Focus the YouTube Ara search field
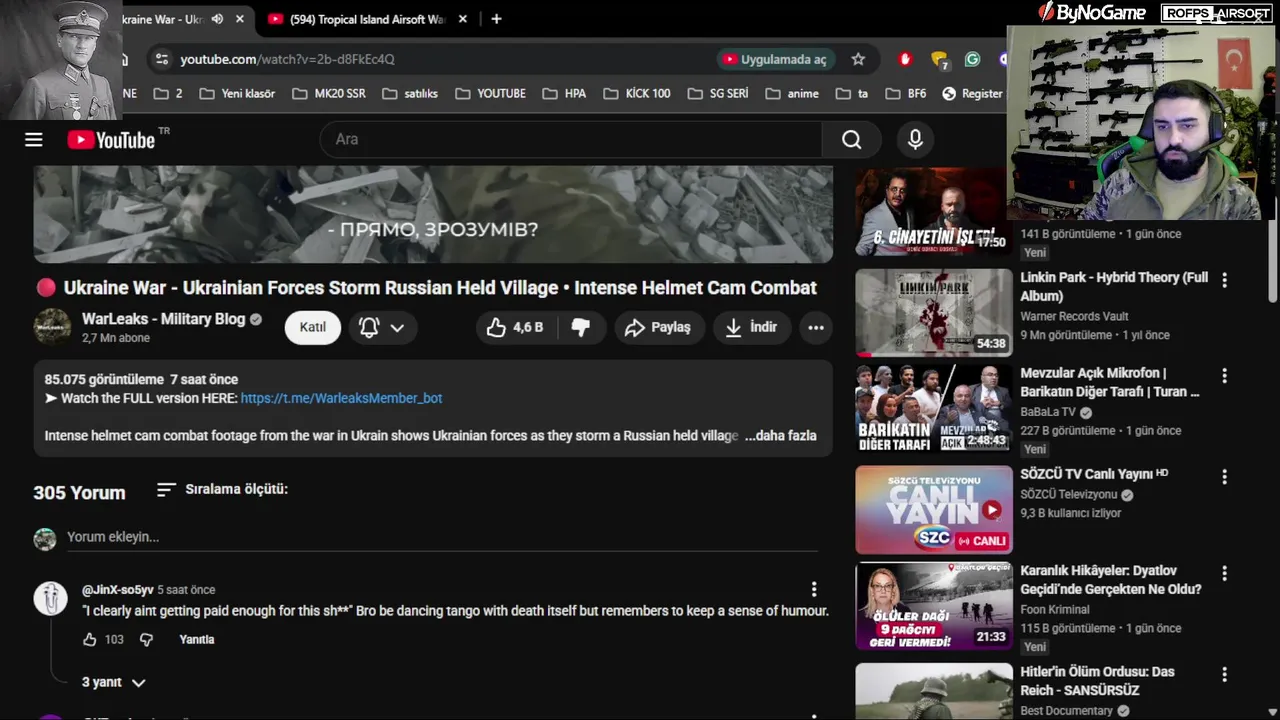The height and width of the screenshot is (720, 1280). (x=571, y=140)
